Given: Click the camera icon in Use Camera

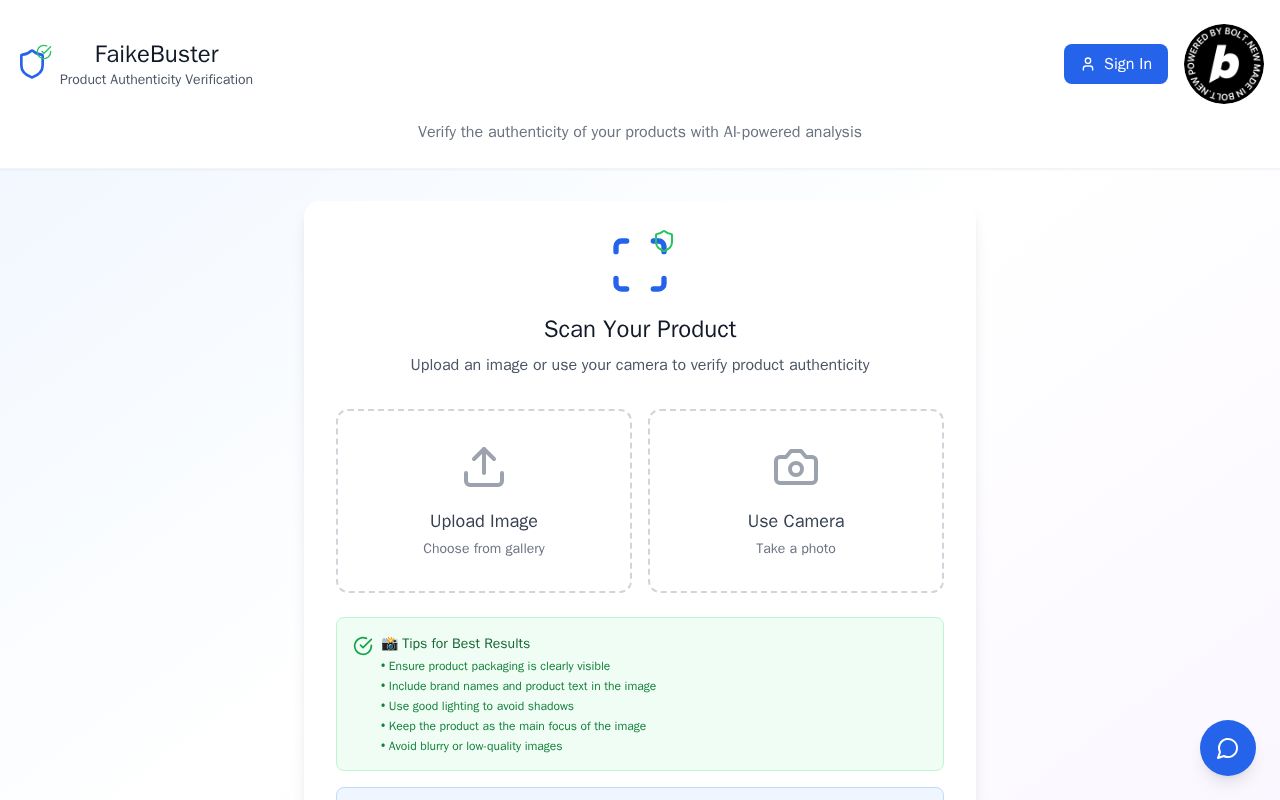Looking at the screenshot, I should click(796, 467).
